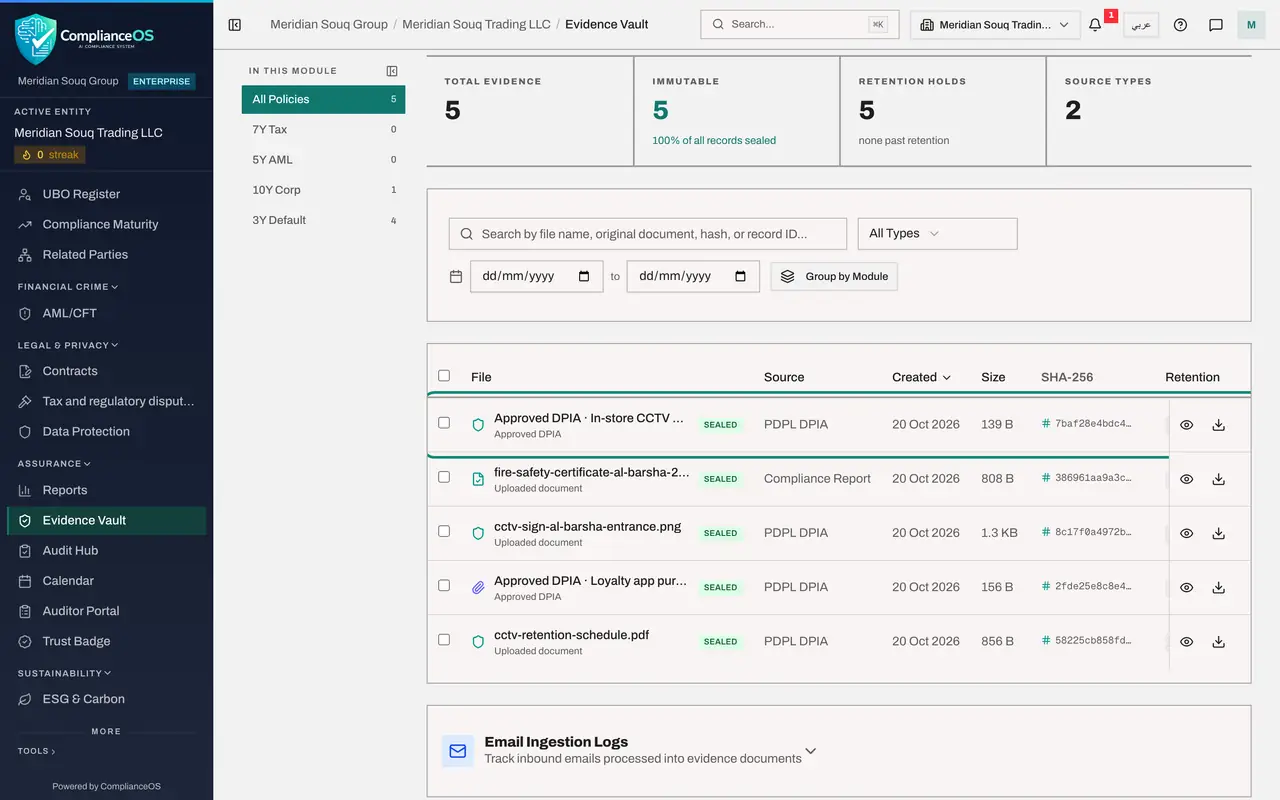Preview the Approved DPIA In-store CCTV file

1186,425
